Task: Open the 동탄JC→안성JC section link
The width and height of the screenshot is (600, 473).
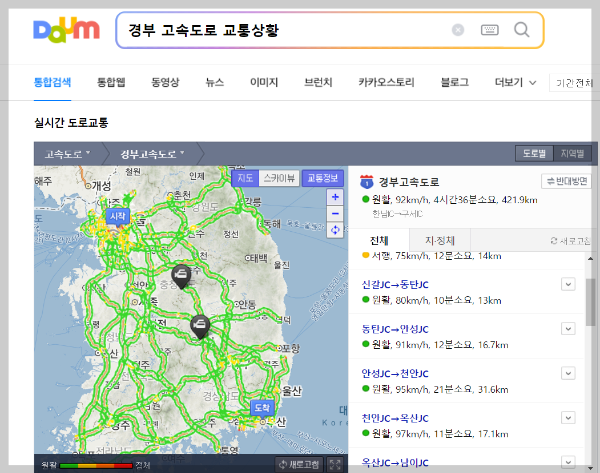Action: tap(395, 329)
